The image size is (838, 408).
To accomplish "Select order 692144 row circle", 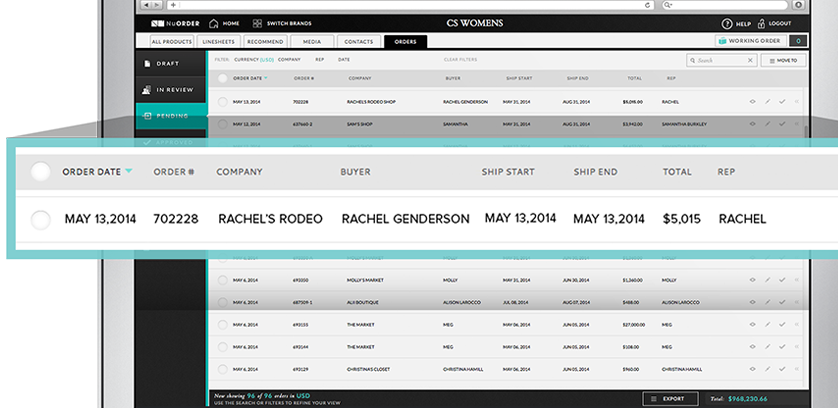I will (223, 347).
